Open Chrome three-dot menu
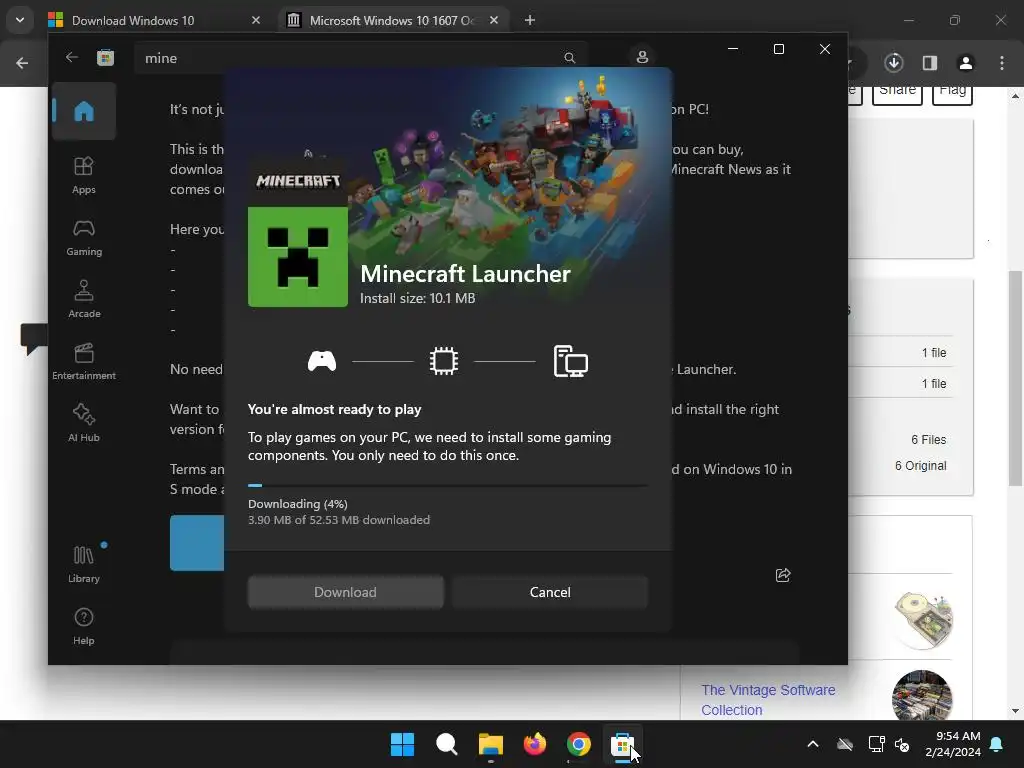The image size is (1024, 768). [x=1002, y=63]
